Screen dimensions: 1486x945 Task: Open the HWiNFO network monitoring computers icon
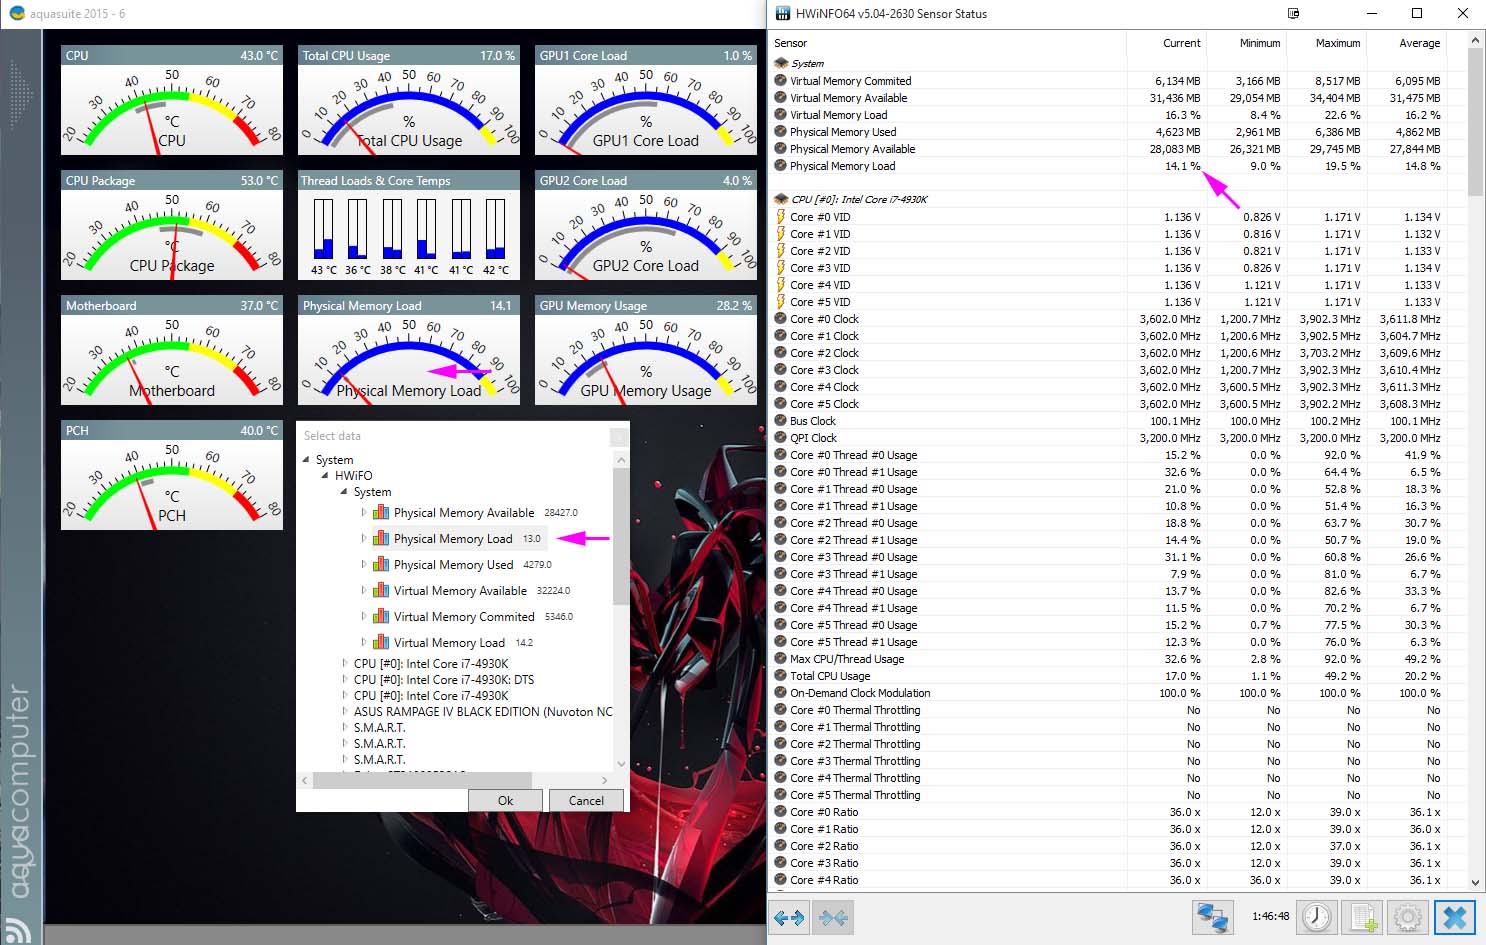coord(1212,917)
